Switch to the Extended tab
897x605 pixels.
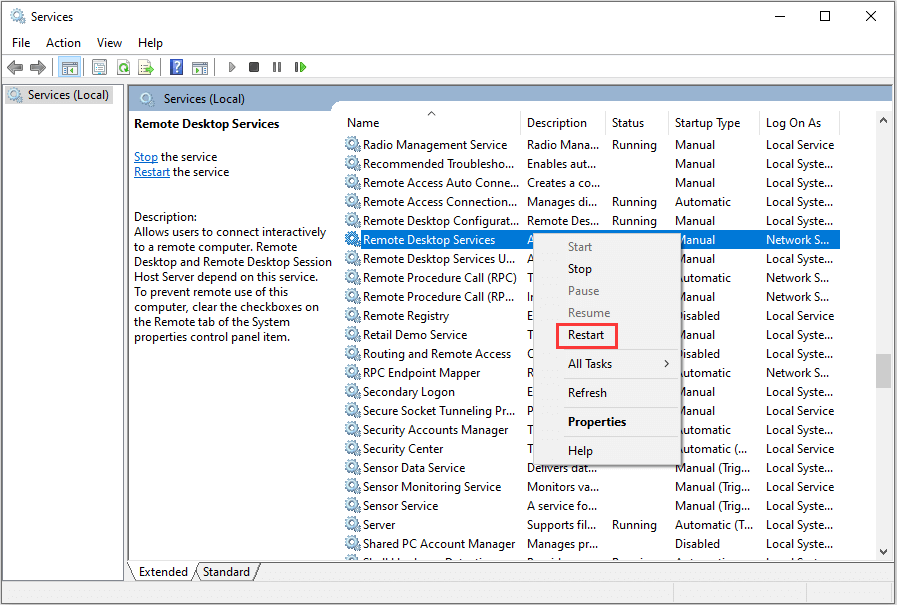163,572
